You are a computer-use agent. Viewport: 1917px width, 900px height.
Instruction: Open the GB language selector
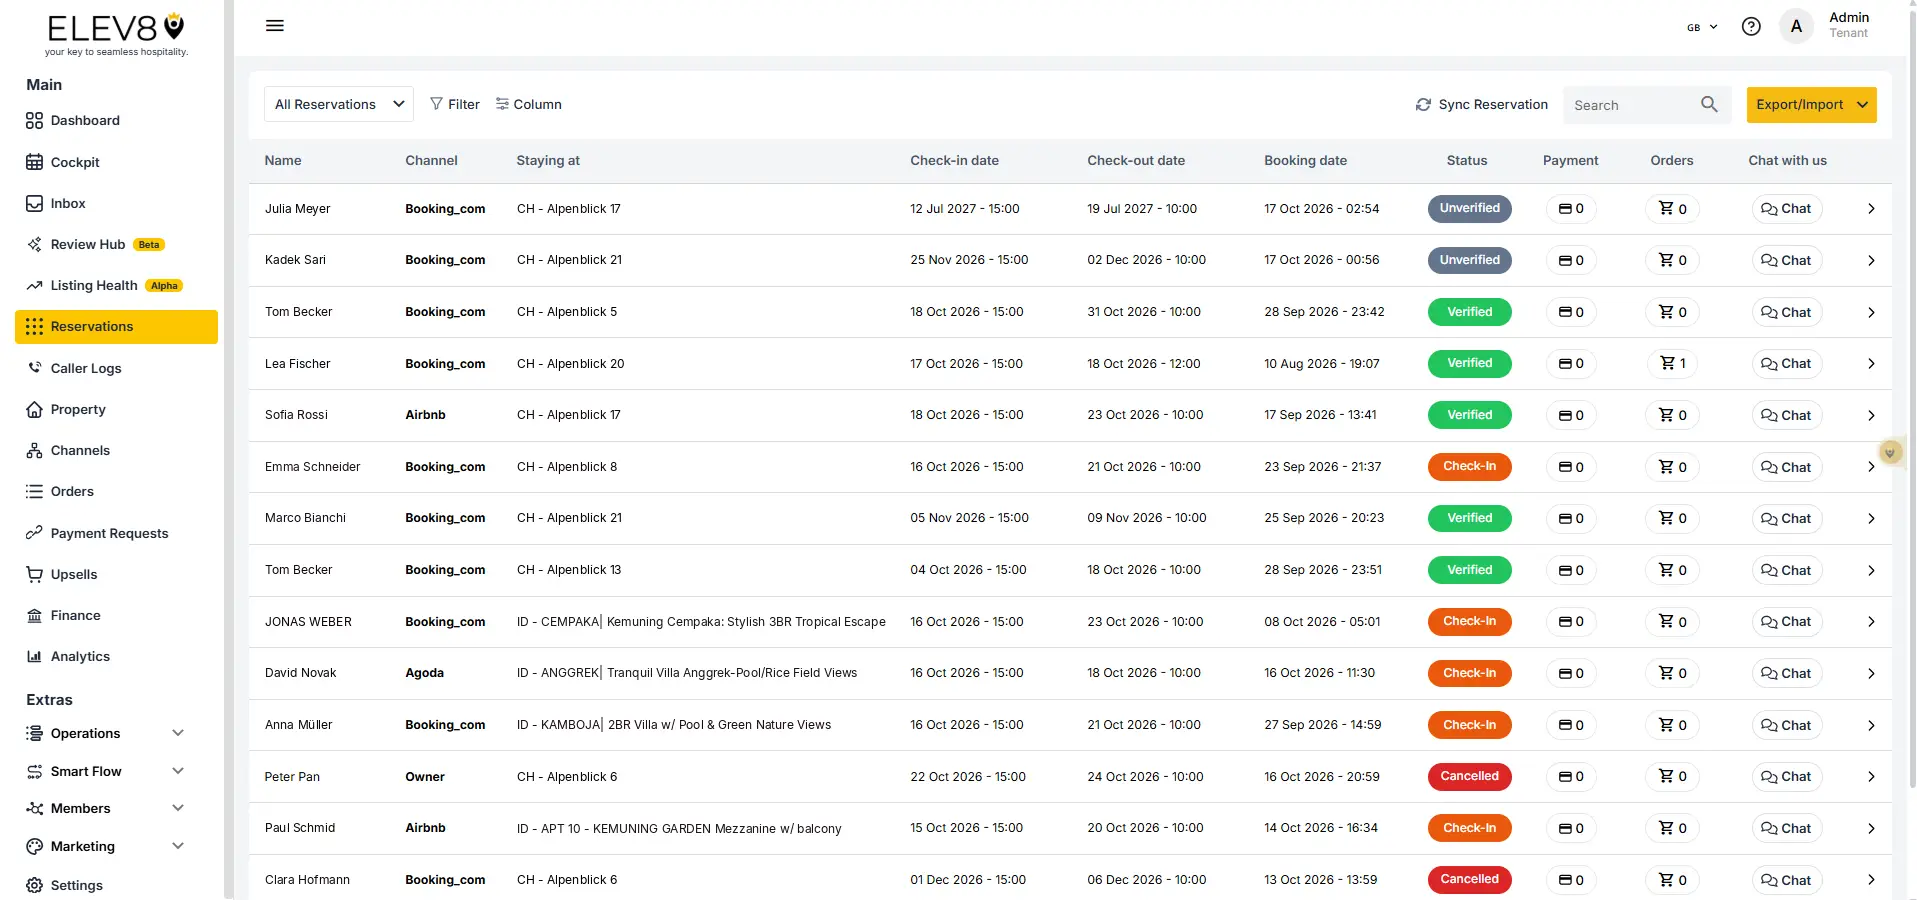tap(1702, 27)
